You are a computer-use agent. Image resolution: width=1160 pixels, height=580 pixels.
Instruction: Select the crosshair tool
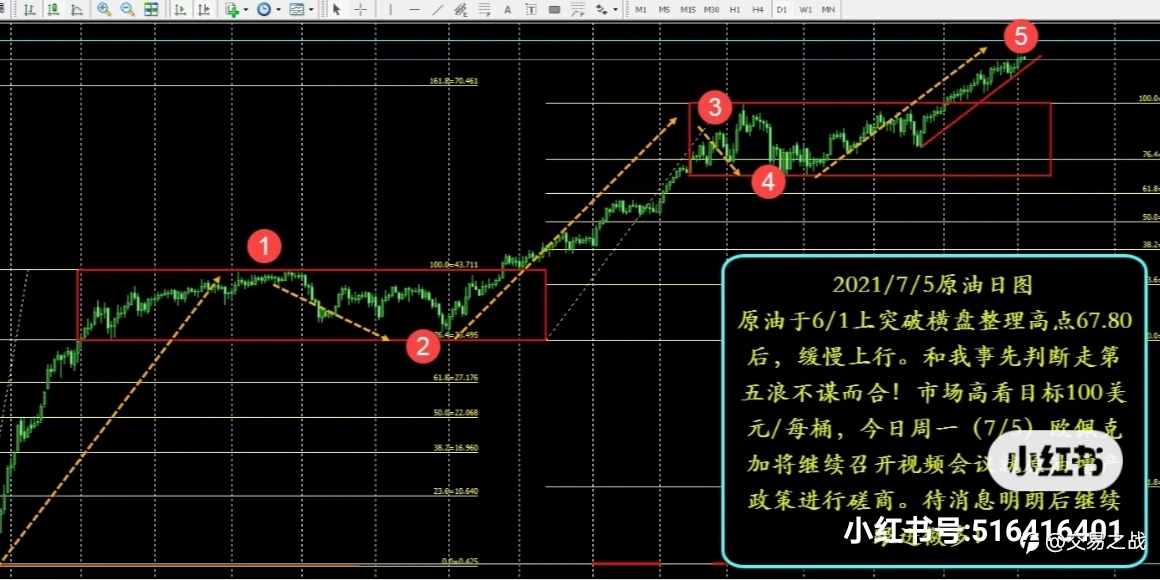click(x=360, y=10)
